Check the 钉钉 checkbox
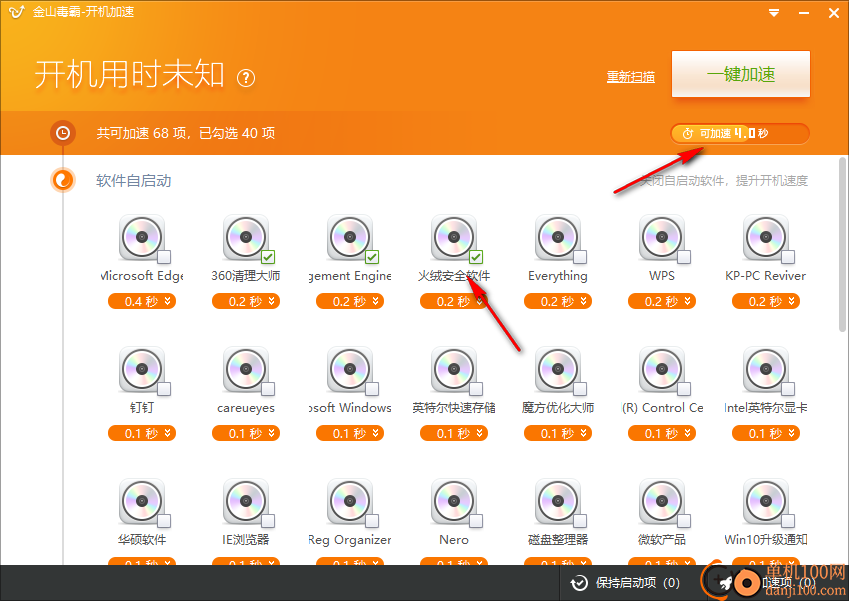The width and height of the screenshot is (849, 601). pyautogui.click(x=164, y=389)
